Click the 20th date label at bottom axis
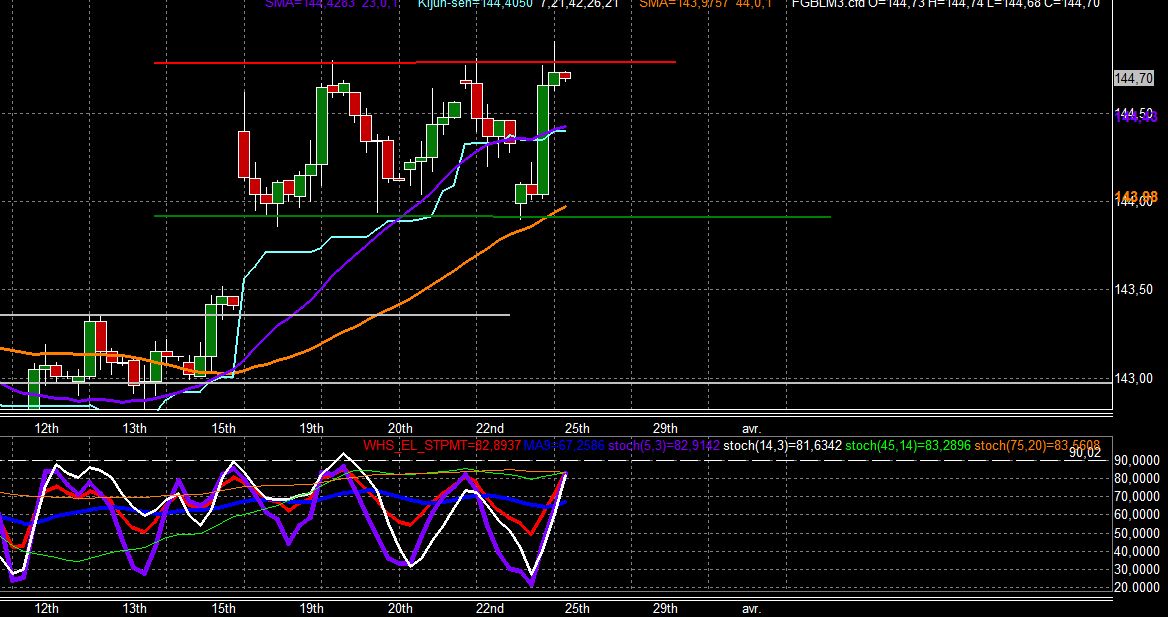Viewport: 1168px width, 617px height. point(400,608)
